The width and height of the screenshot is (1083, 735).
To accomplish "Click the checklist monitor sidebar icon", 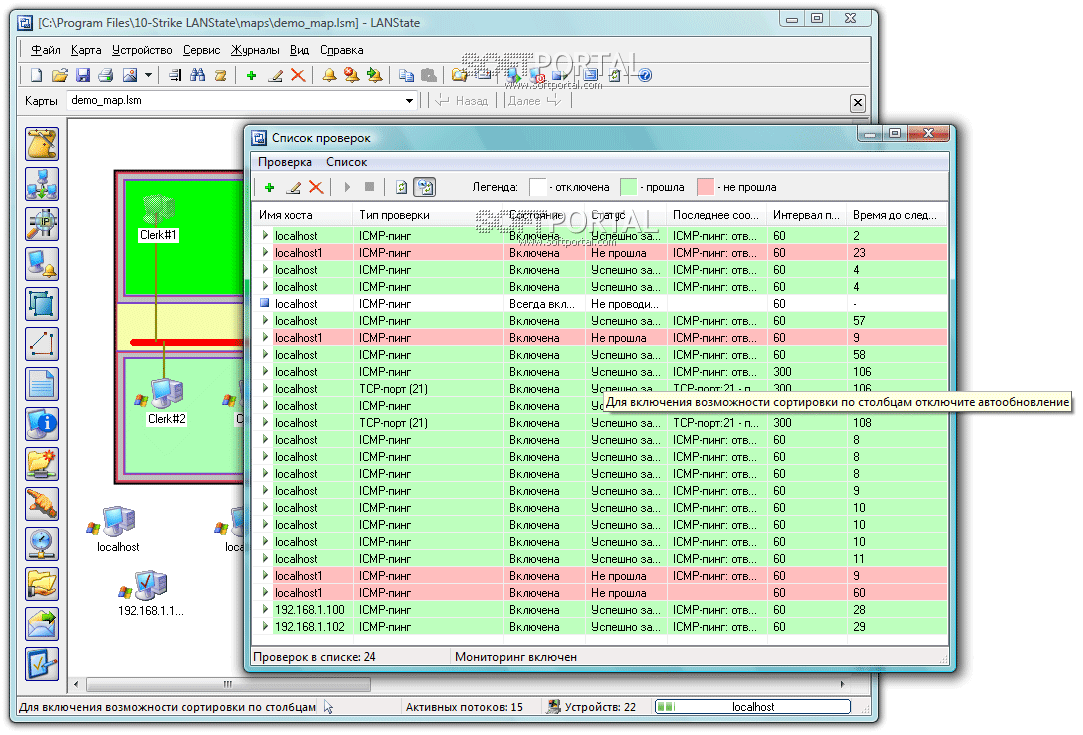I will pyautogui.click(x=42, y=664).
